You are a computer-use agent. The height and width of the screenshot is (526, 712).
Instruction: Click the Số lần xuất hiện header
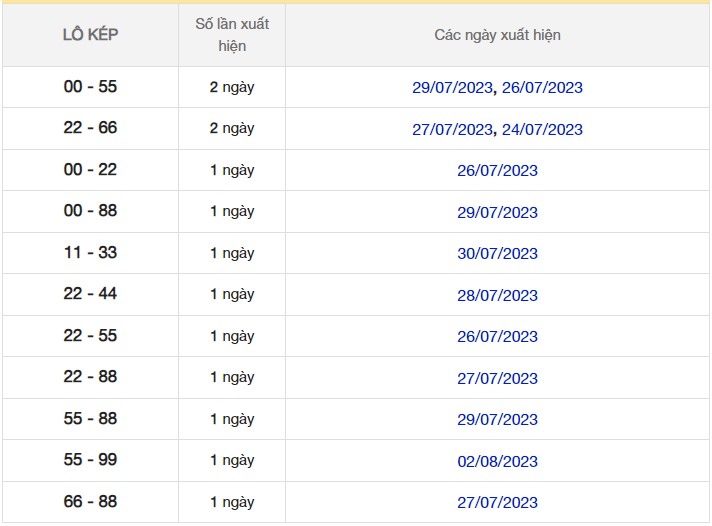coord(232,35)
